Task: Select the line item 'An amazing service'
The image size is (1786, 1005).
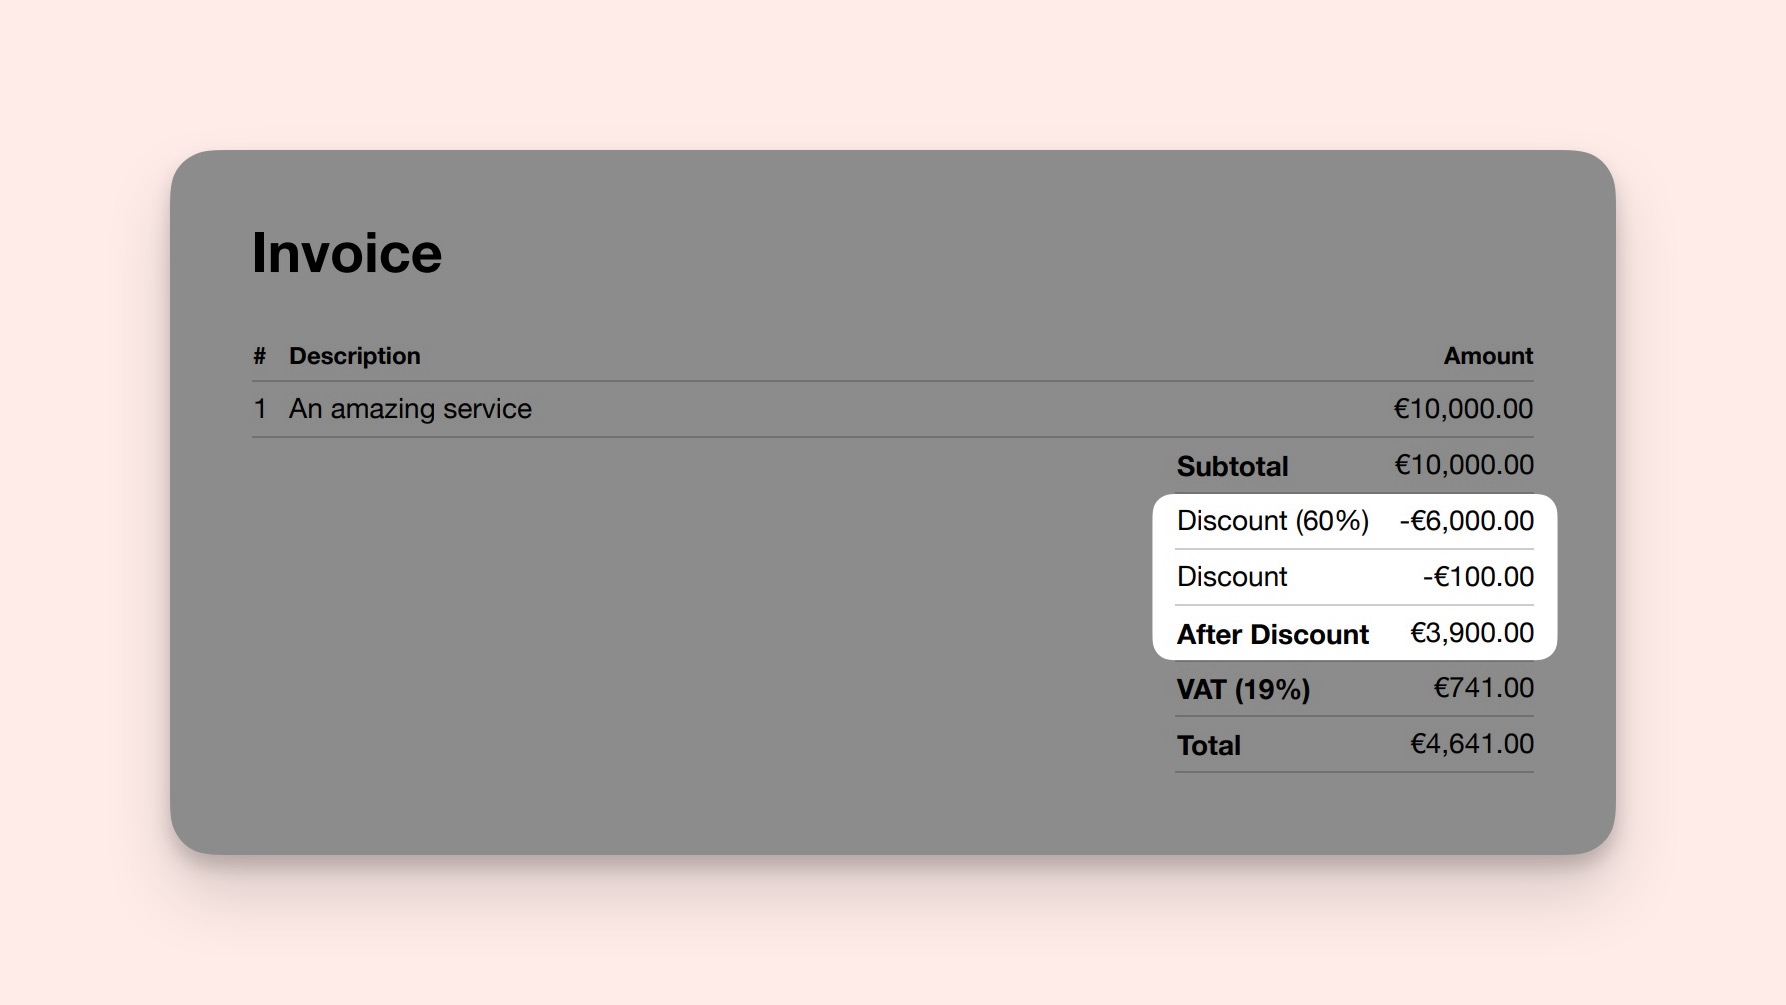Action: coord(410,409)
